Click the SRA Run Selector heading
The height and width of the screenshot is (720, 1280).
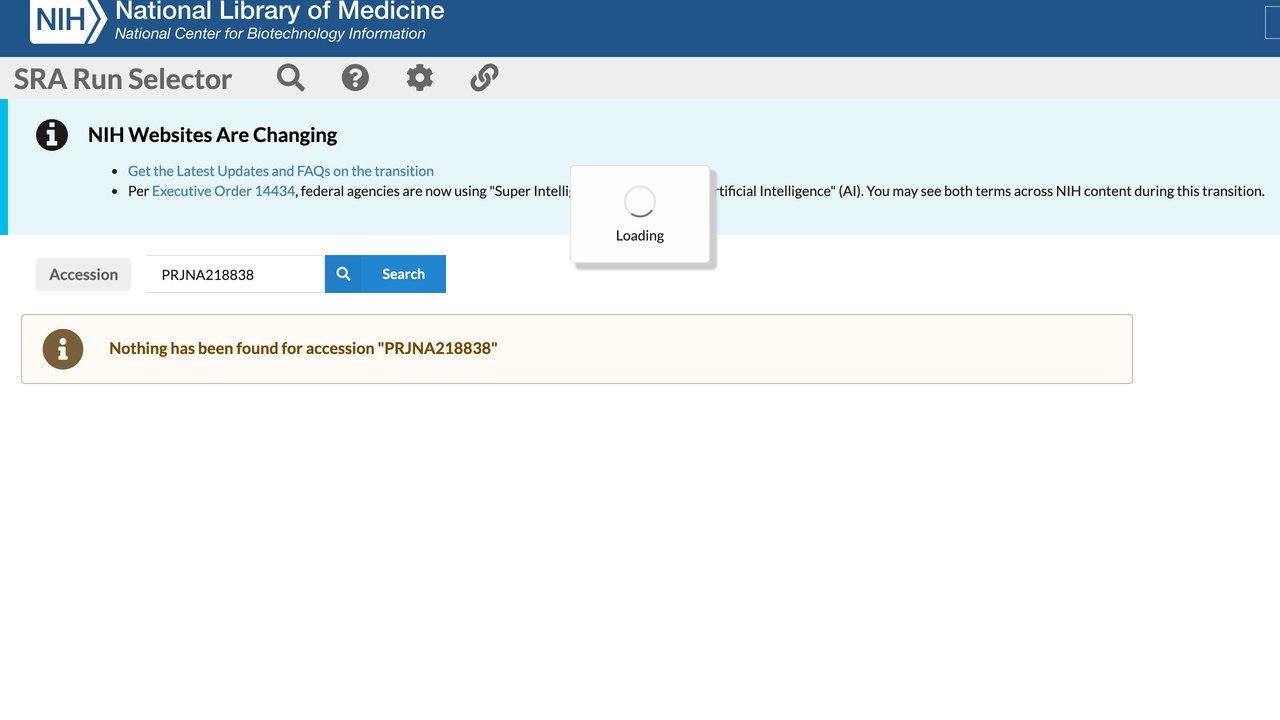(x=123, y=79)
